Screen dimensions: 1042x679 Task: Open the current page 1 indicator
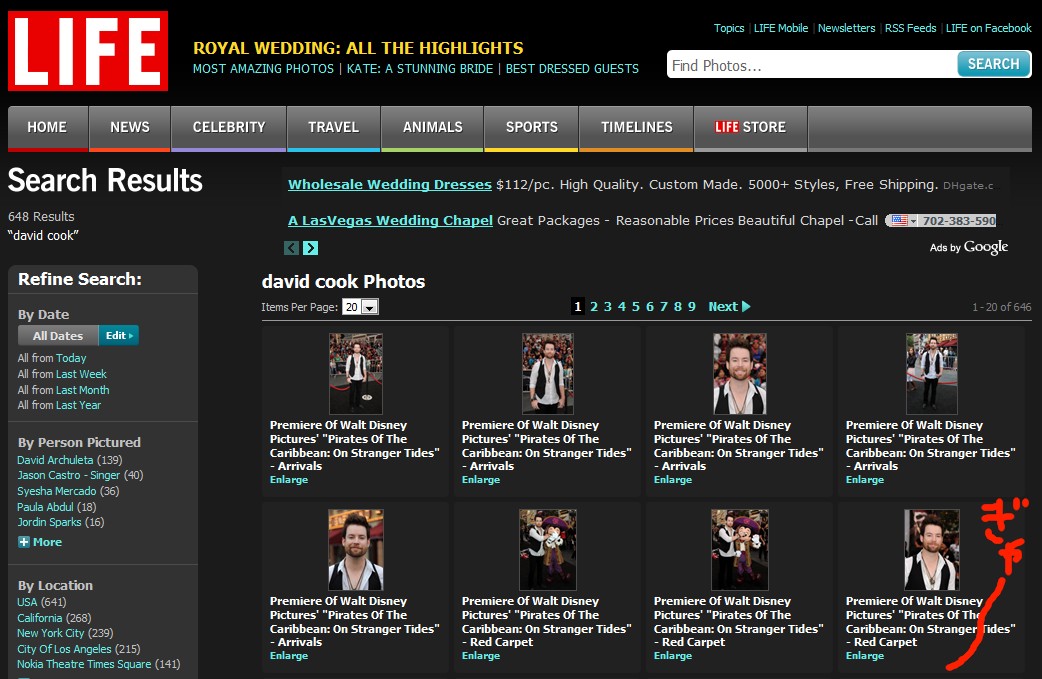point(577,306)
